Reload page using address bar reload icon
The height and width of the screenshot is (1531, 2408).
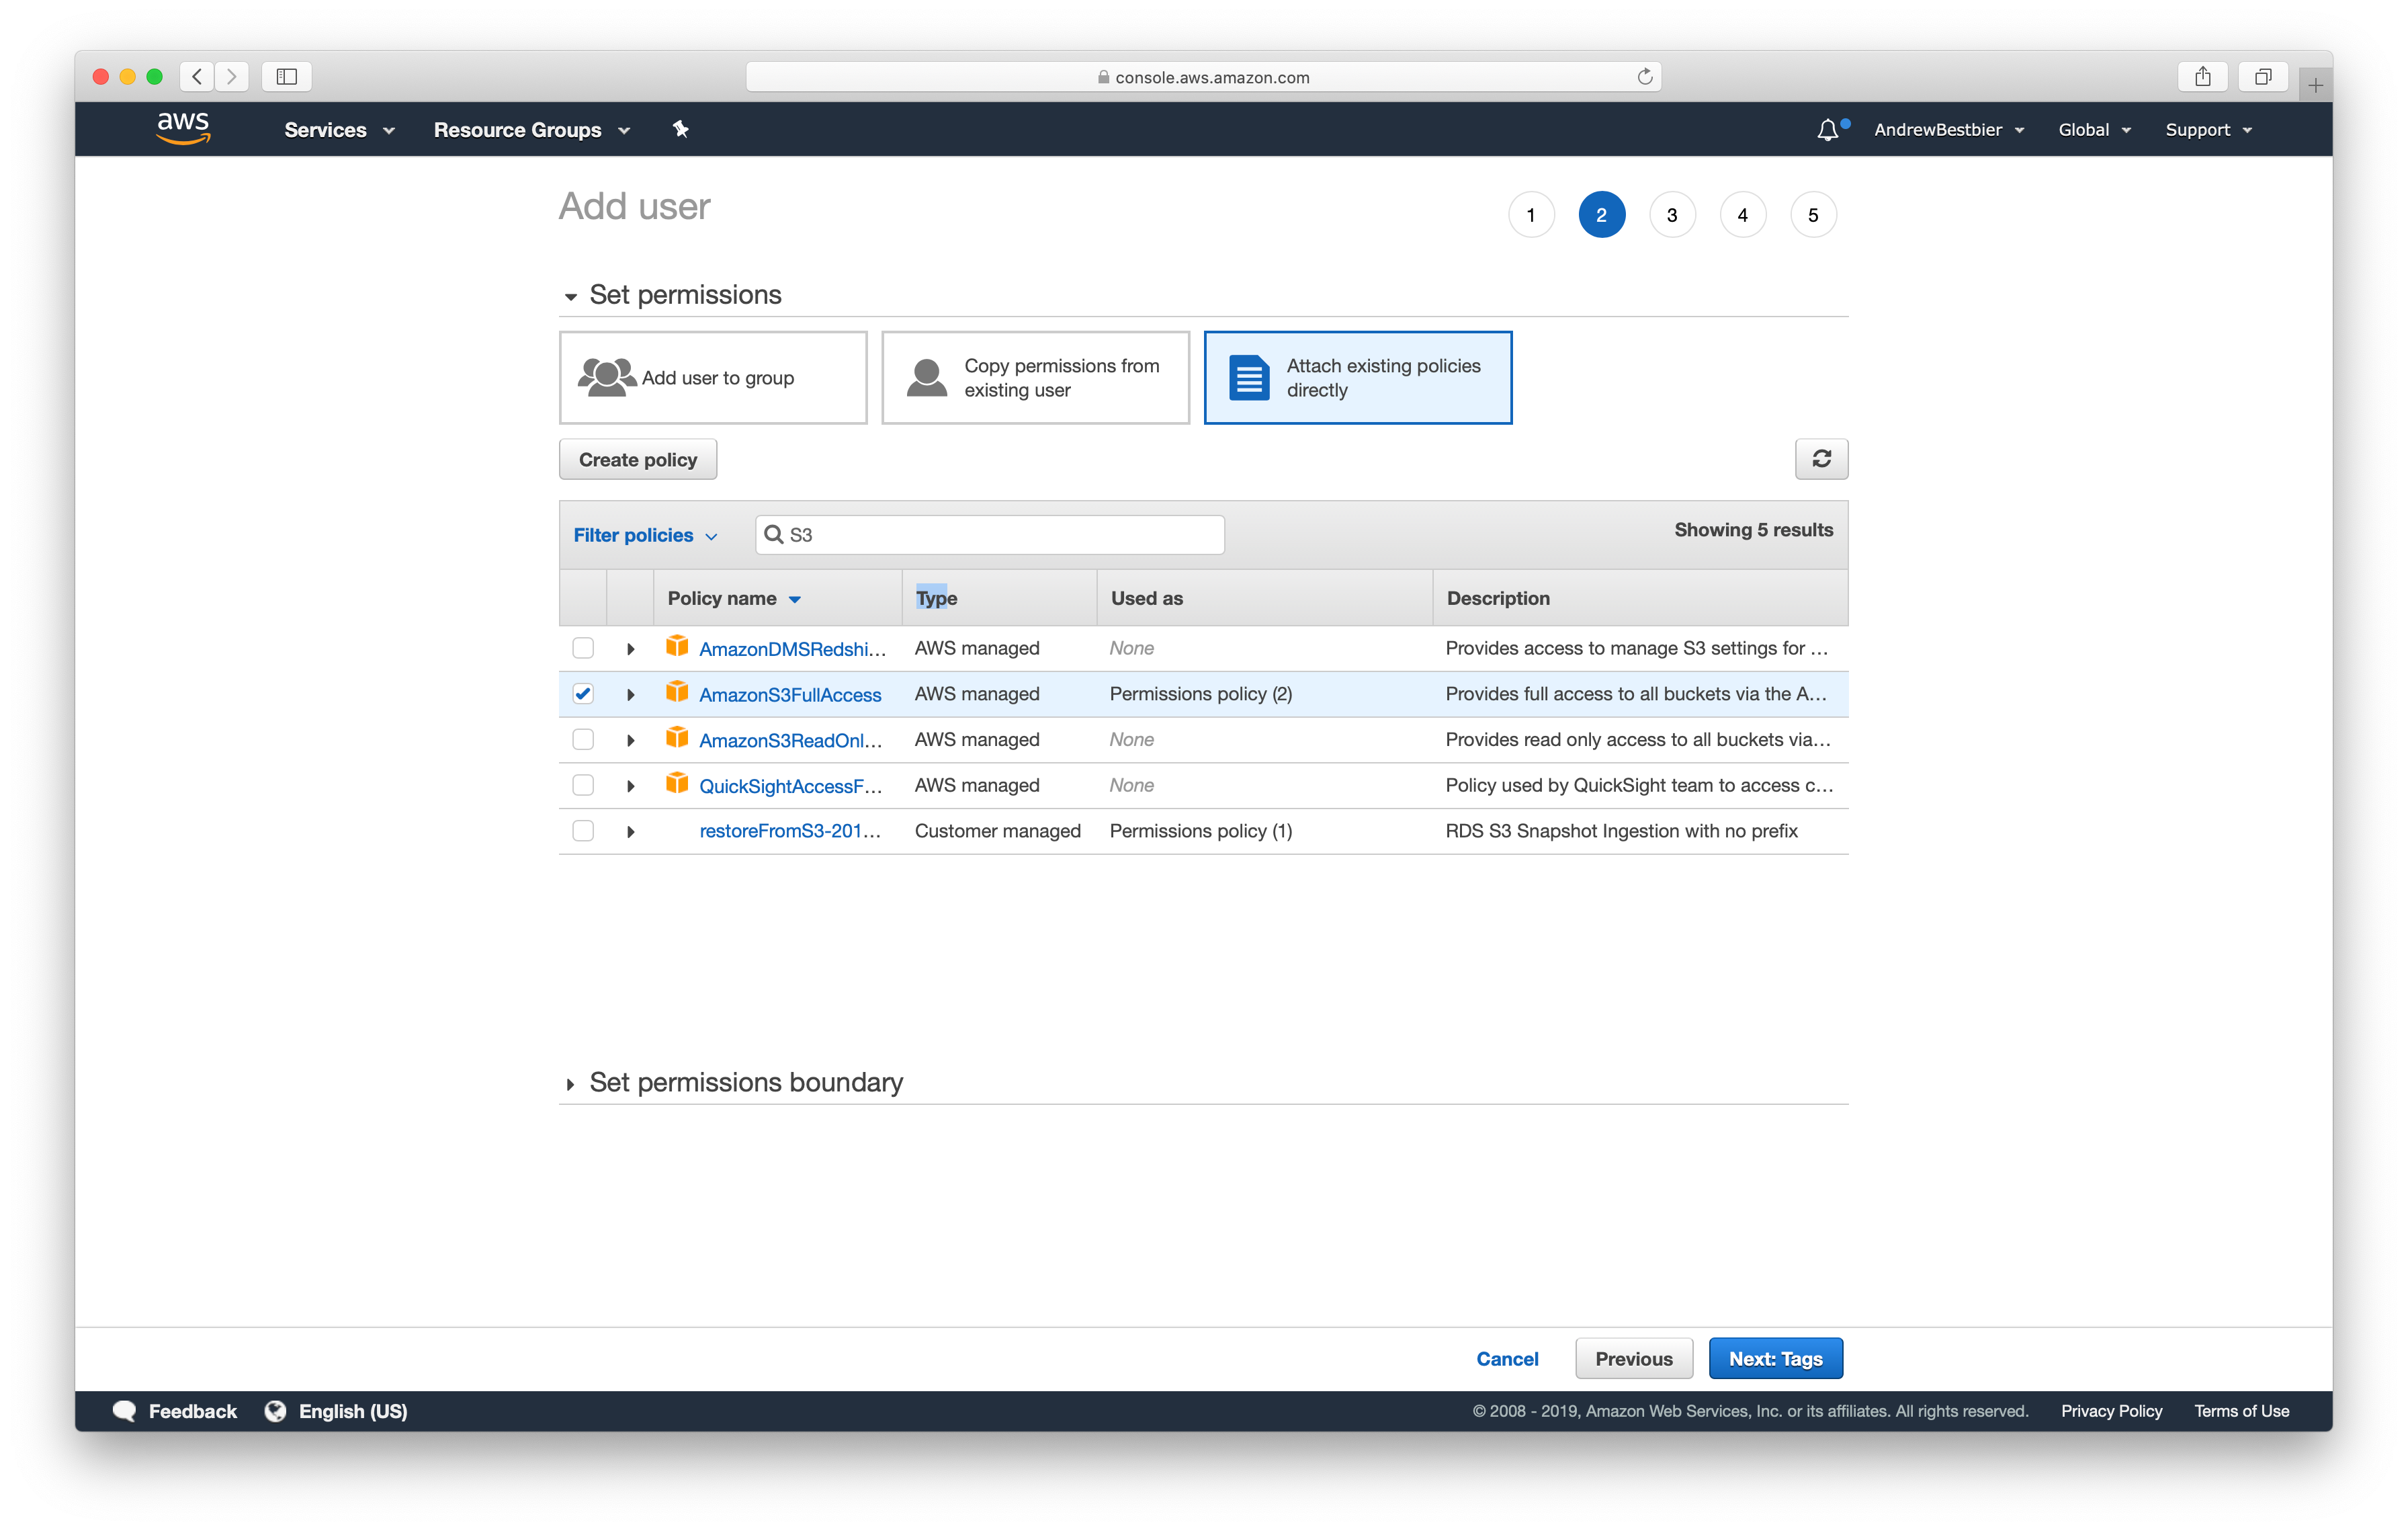(1644, 77)
